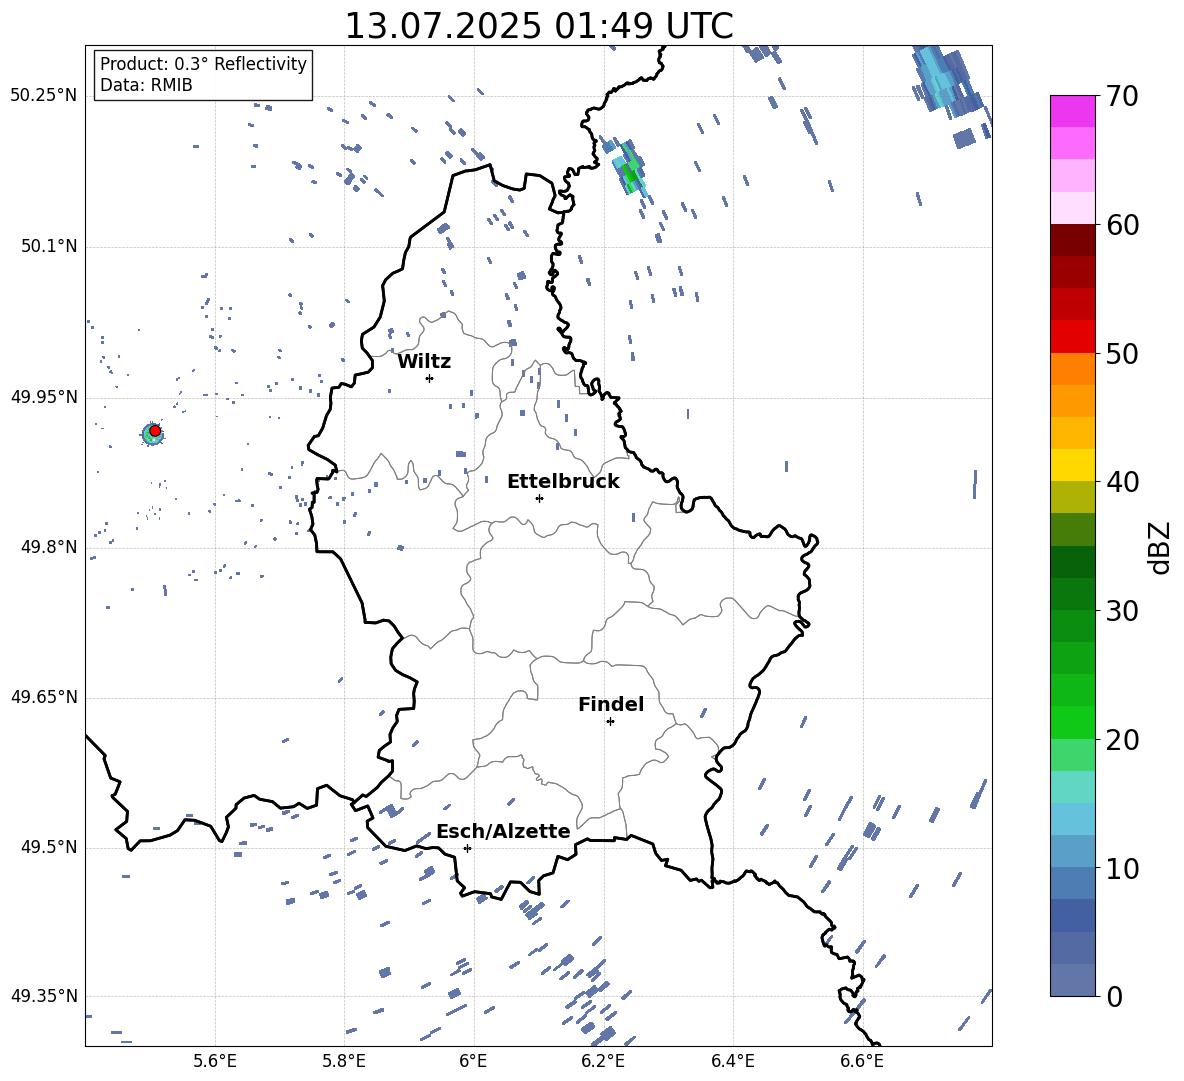This screenshot has width=1184, height=1081.
Task: Click the 50.1°N latitude label
Action: pos(48,246)
